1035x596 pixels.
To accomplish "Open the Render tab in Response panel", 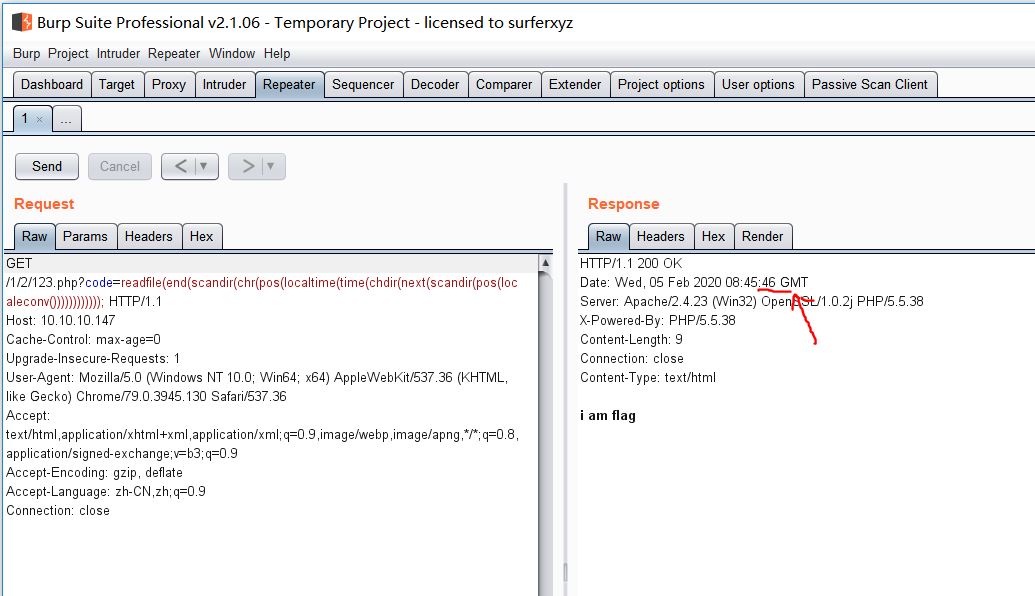I will coord(762,236).
